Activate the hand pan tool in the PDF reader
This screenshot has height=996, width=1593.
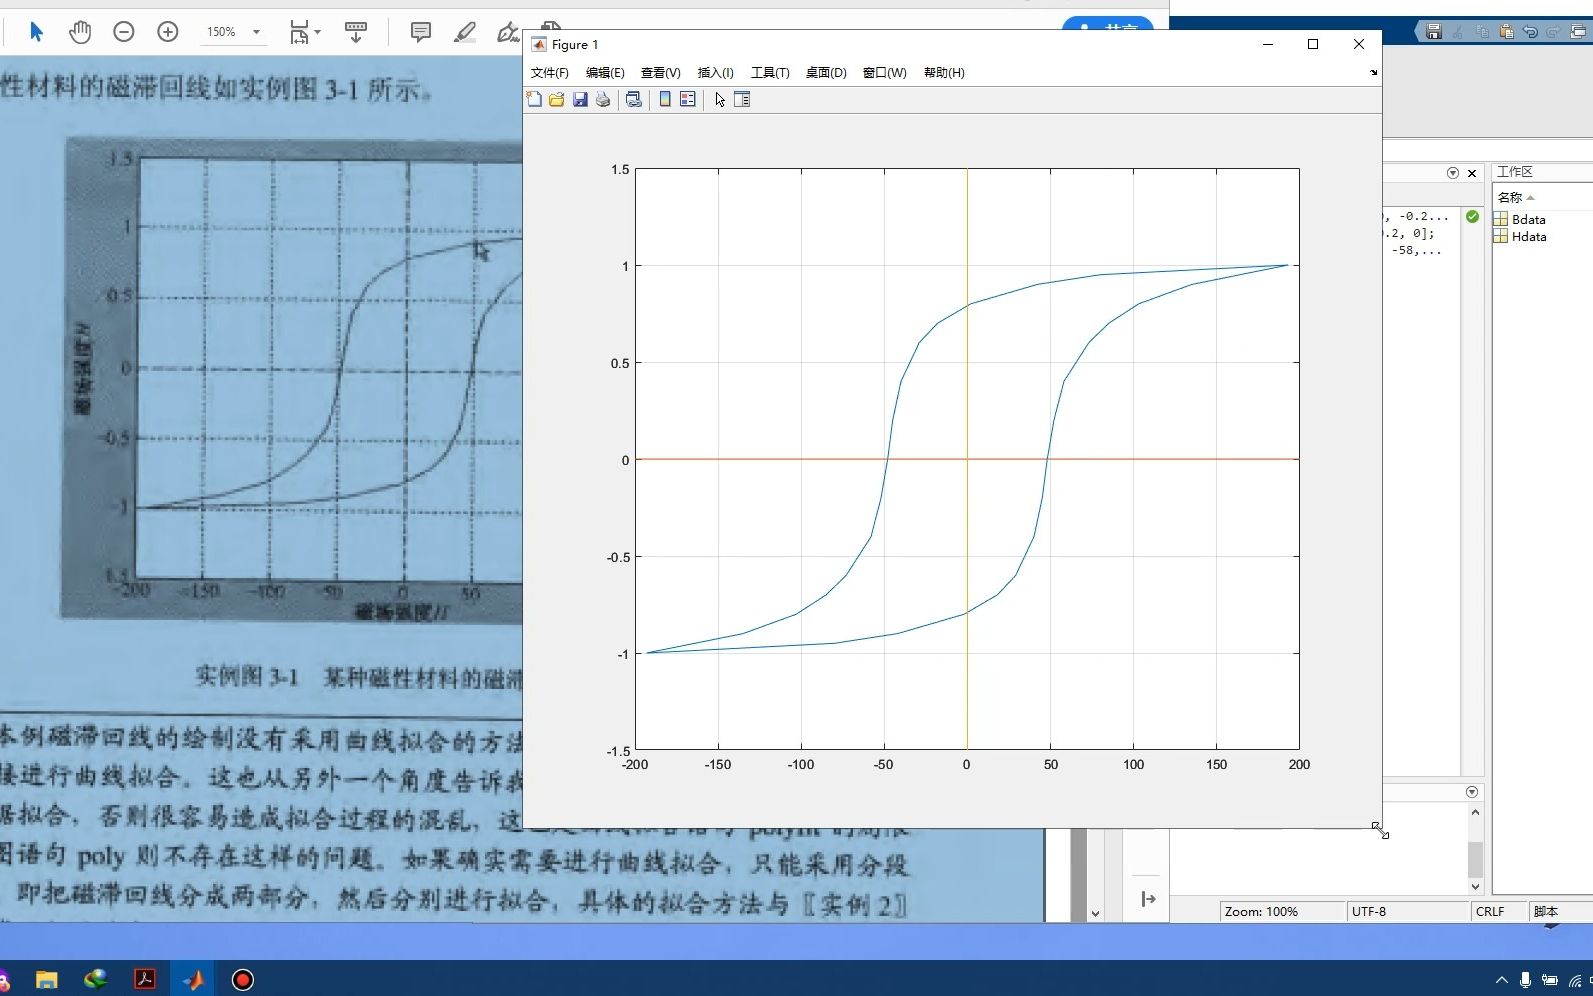(80, 32)
